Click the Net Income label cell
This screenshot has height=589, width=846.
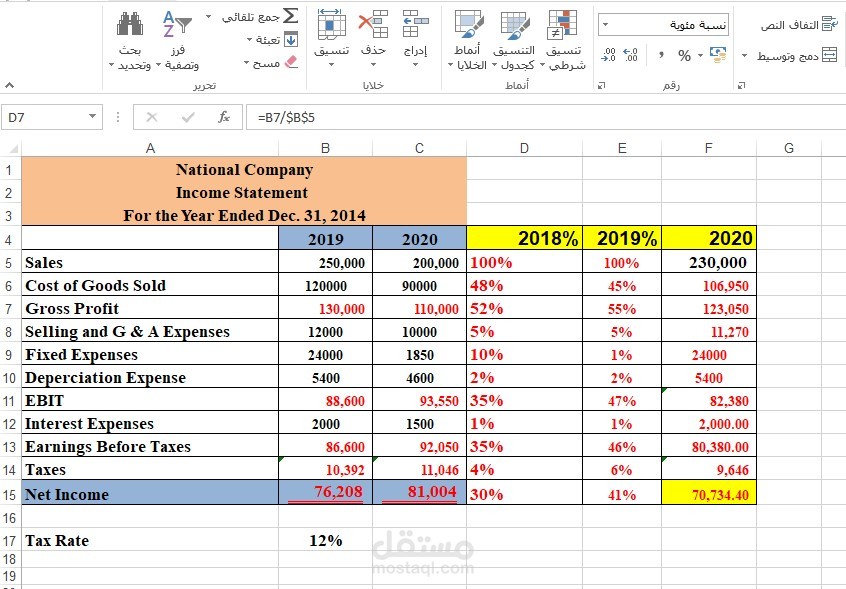pyautogui.click(x=150, y=494)
